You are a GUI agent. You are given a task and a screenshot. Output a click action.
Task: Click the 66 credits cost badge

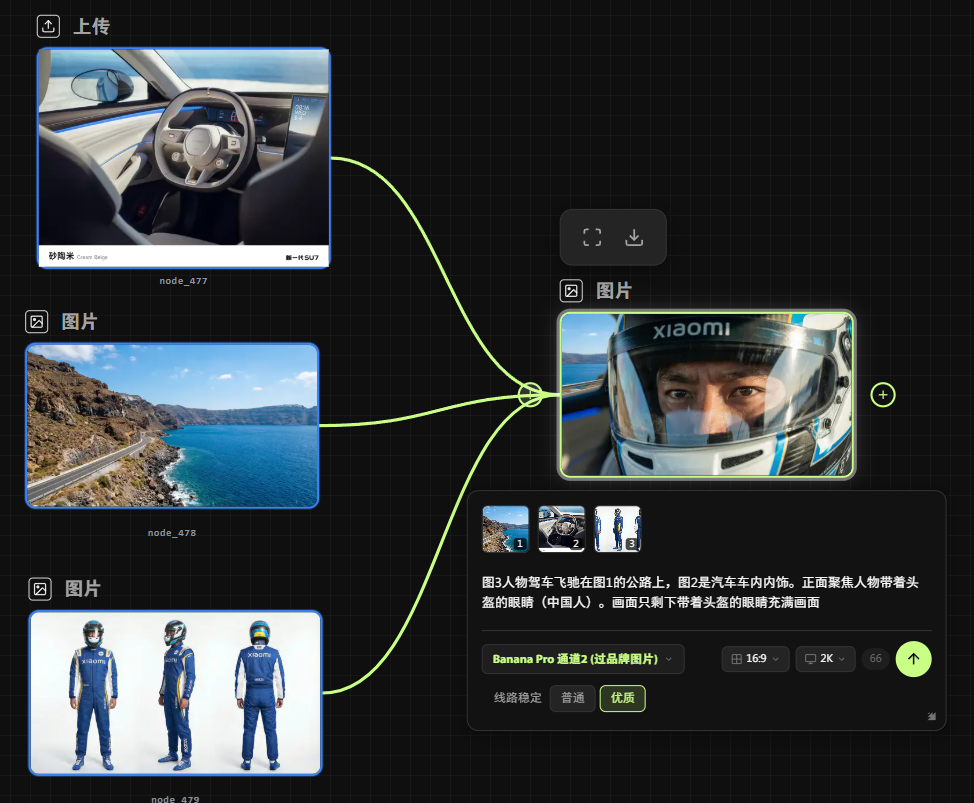pos(875,659)
